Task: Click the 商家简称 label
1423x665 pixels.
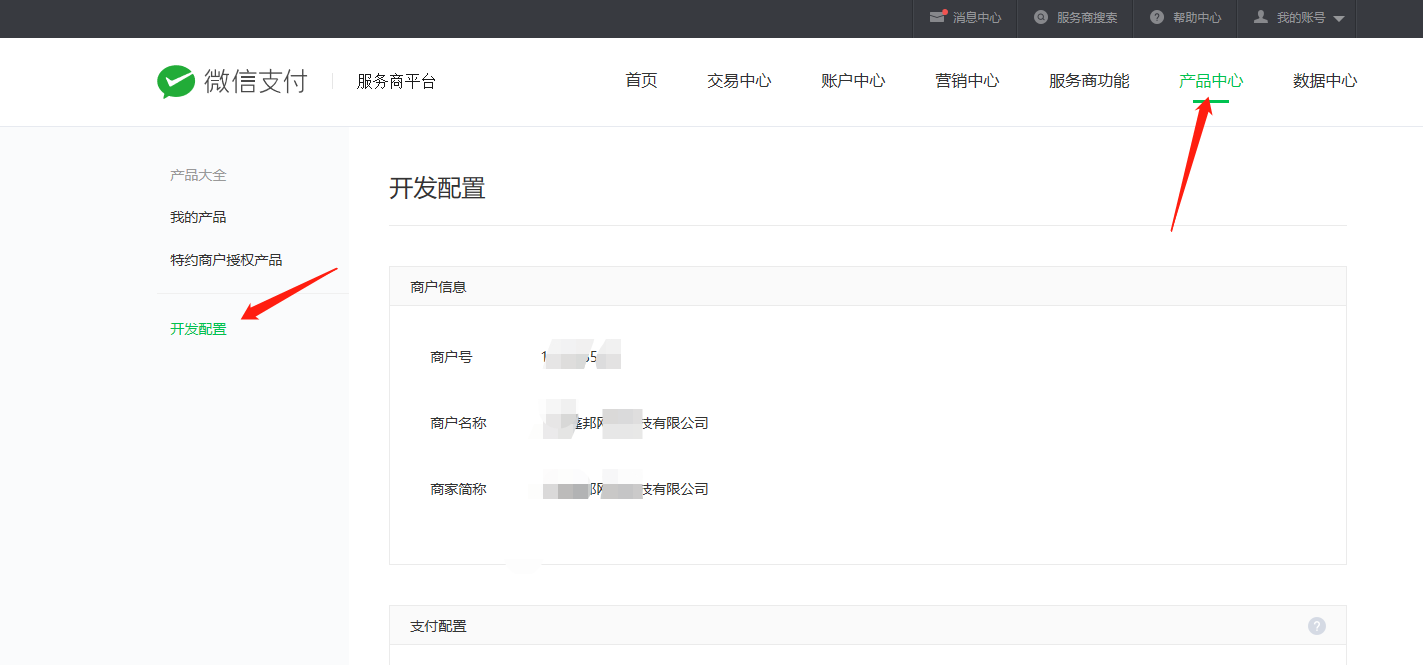Action: (x=458, y=489)
